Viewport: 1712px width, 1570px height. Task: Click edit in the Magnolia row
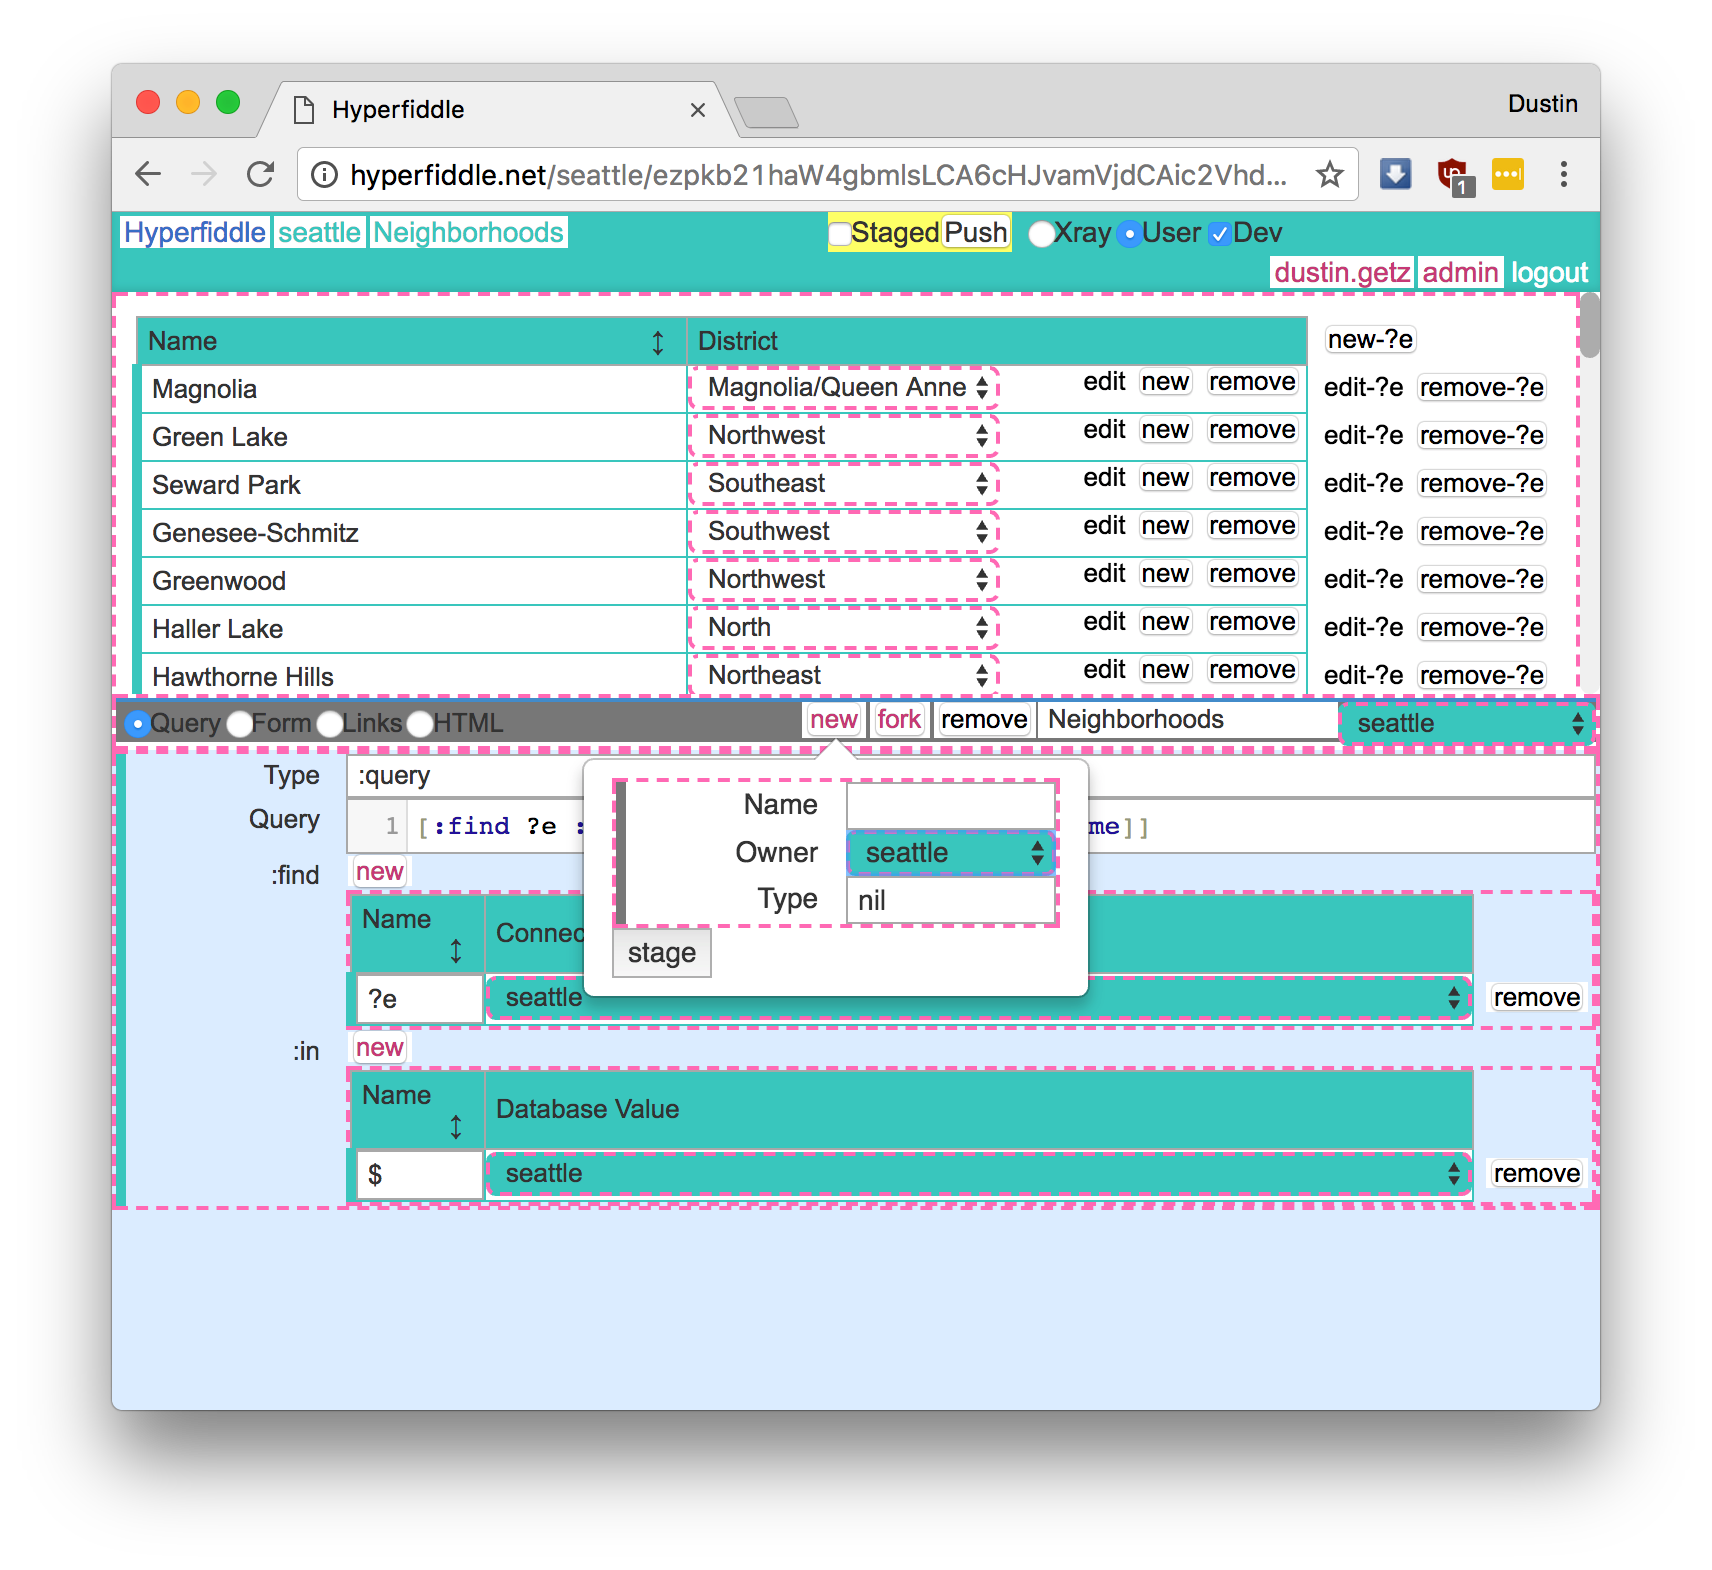[1104, 382]
